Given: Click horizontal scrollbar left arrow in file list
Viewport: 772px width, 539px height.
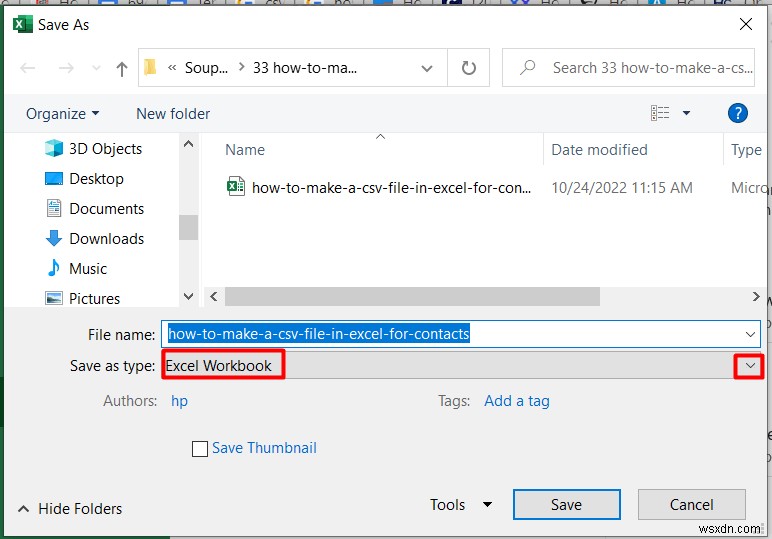Looking at the screenshot, I should pyautogui.click(x=214, y=296).
